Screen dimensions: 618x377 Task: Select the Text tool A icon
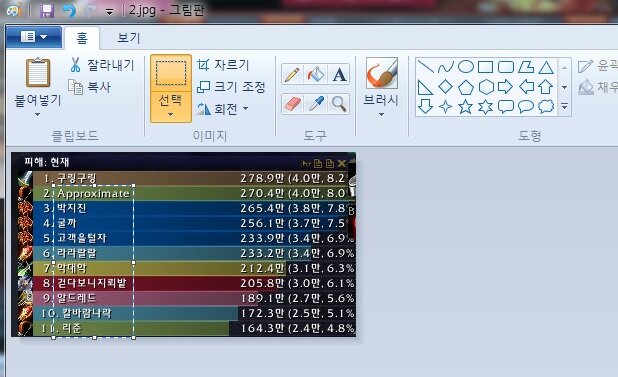point(339,74)
